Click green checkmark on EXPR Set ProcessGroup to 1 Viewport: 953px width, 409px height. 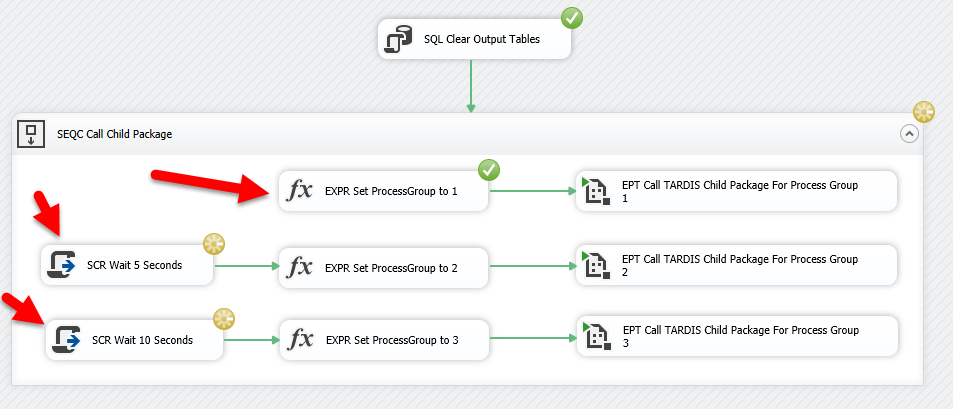pos(489,169)
